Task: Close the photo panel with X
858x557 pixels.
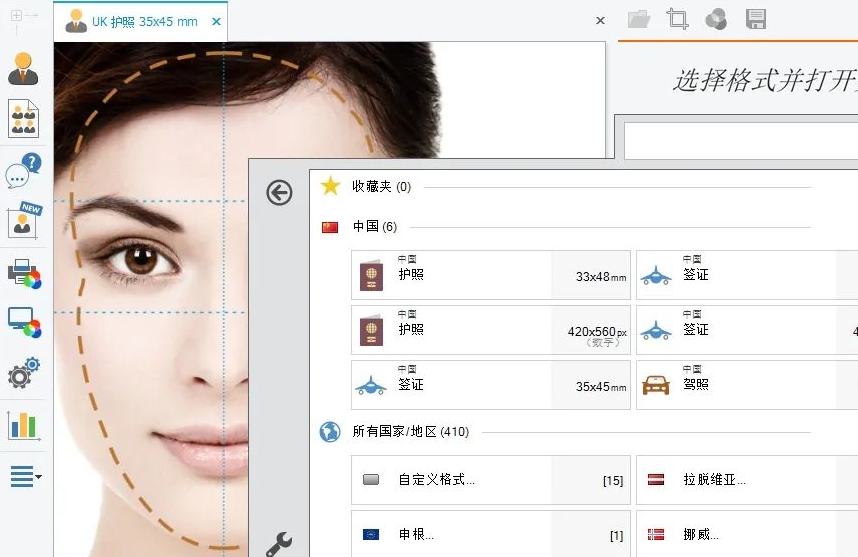Action: [600, 21]
